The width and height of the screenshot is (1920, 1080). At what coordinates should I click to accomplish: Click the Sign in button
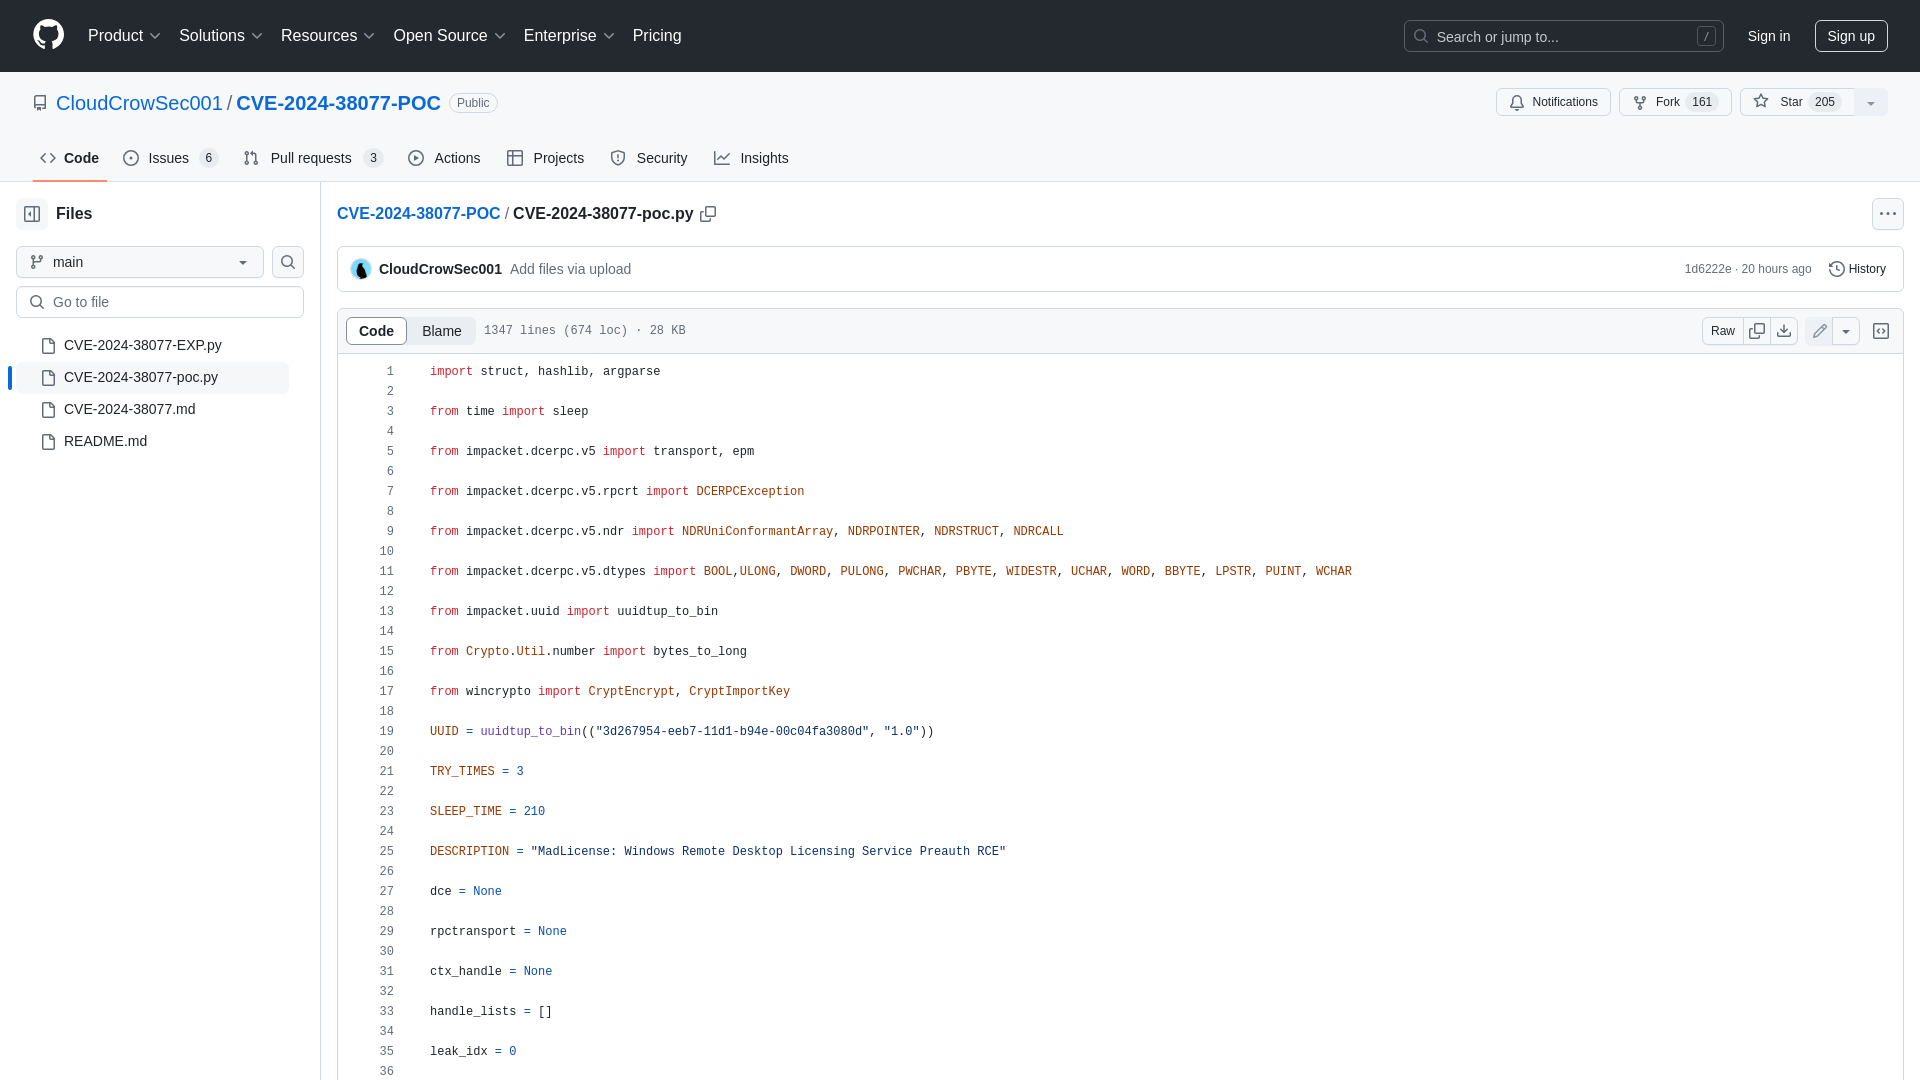pos(1768,36)
